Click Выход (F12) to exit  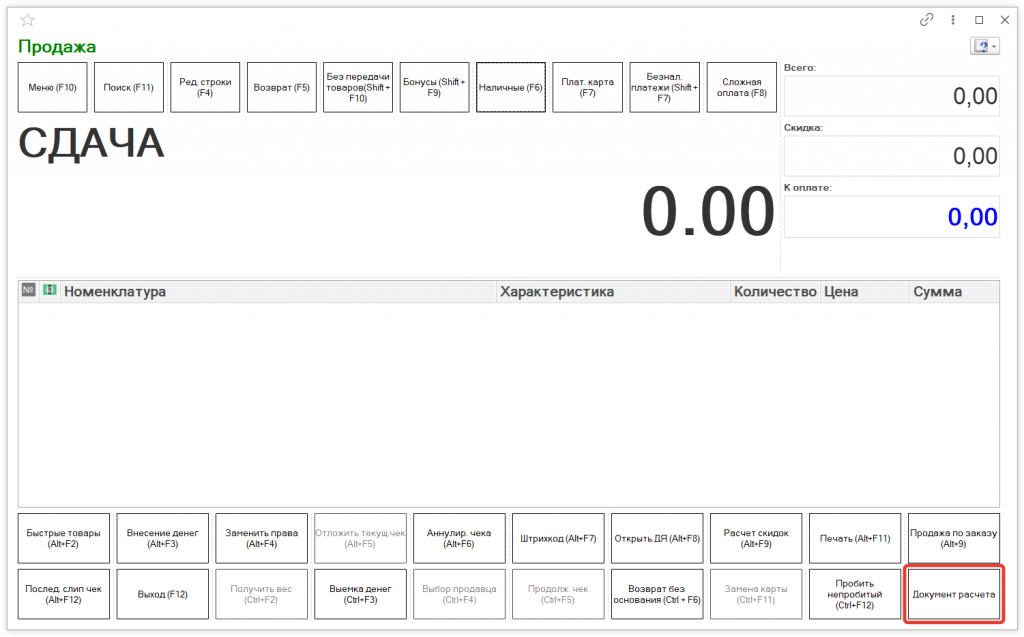162,594
